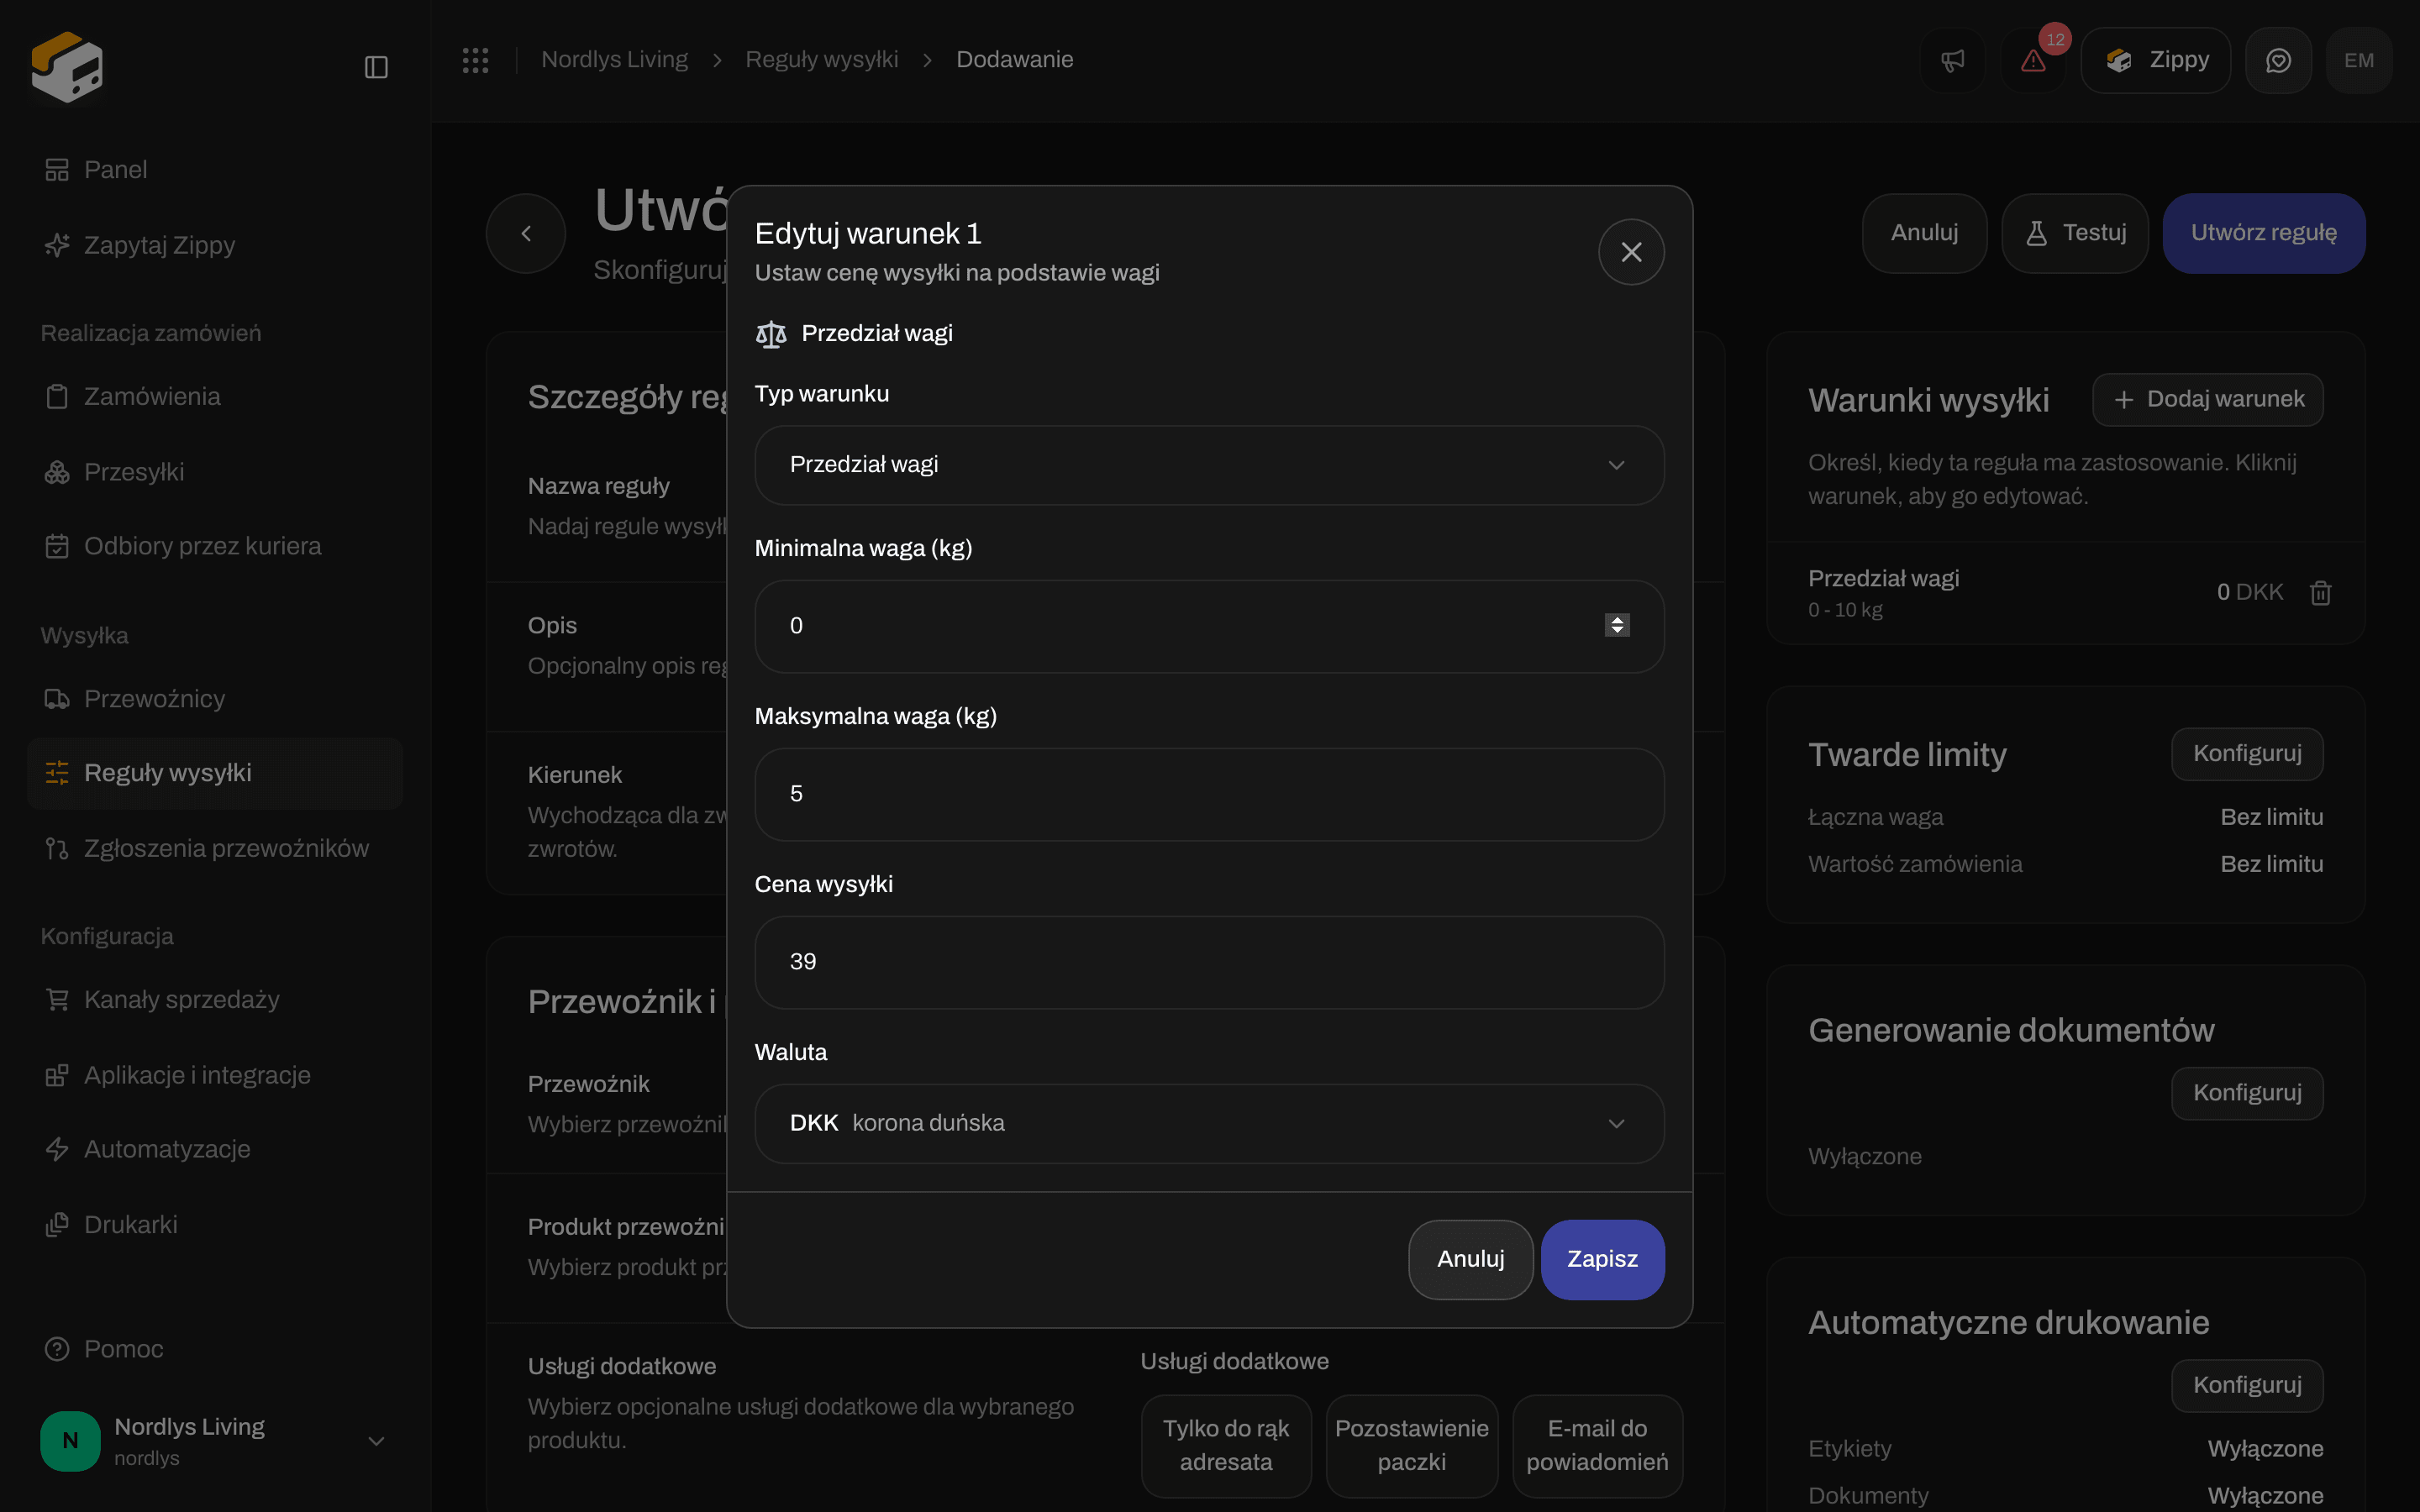Open Przewoźnicy page
The width and height of the screenshot is (2420, 1512).
coord(215,699)
